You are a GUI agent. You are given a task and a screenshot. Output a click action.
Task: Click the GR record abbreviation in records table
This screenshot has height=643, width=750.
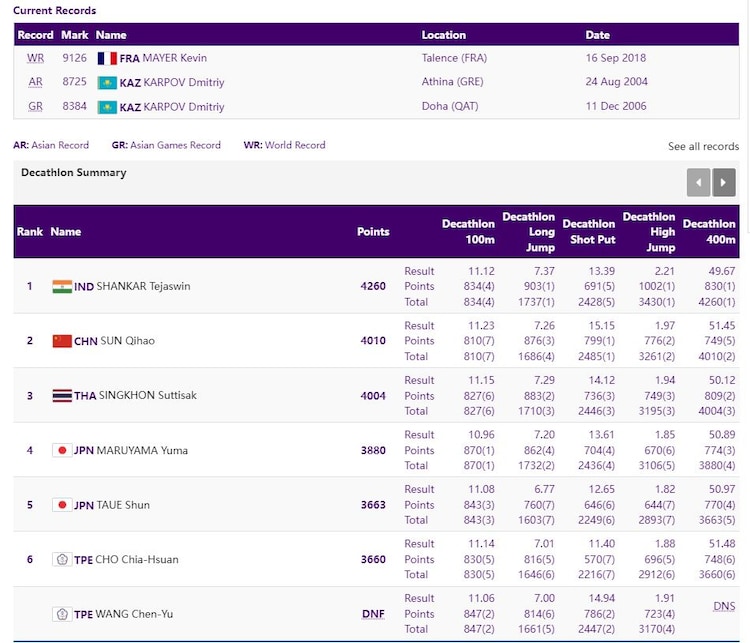point(36,106)
